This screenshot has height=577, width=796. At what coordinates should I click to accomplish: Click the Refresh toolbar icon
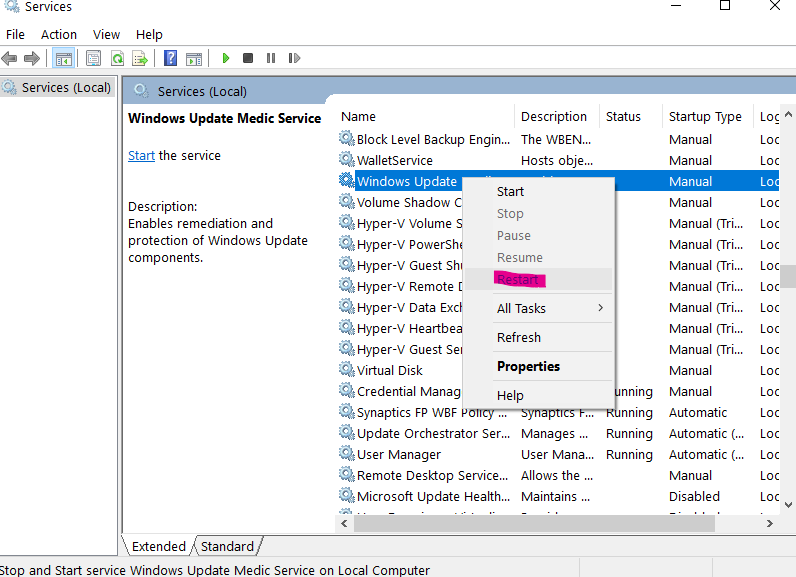click(x=117, y=58)
